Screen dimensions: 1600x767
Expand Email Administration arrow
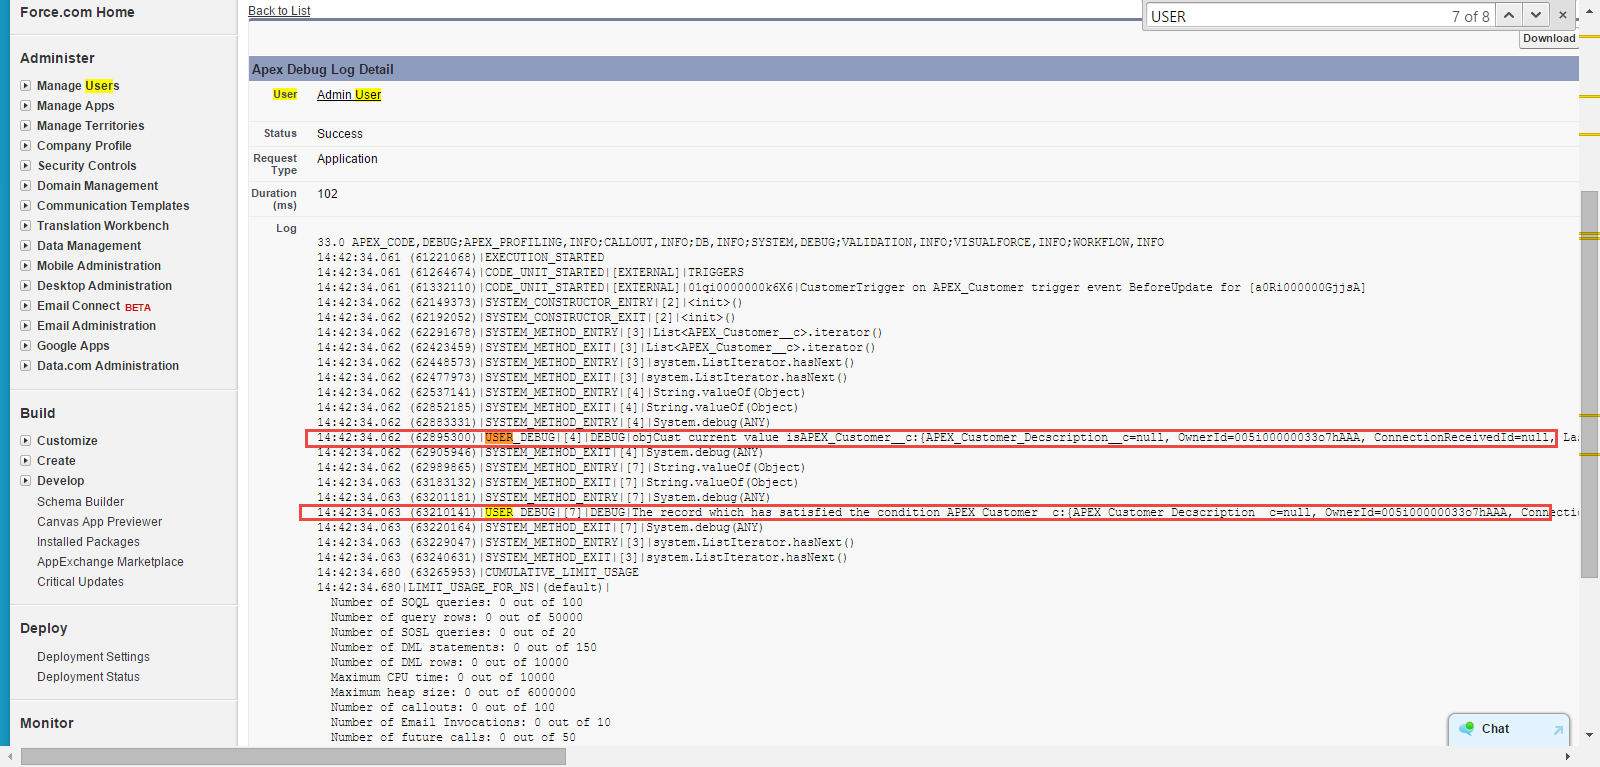tap(25, 326)
